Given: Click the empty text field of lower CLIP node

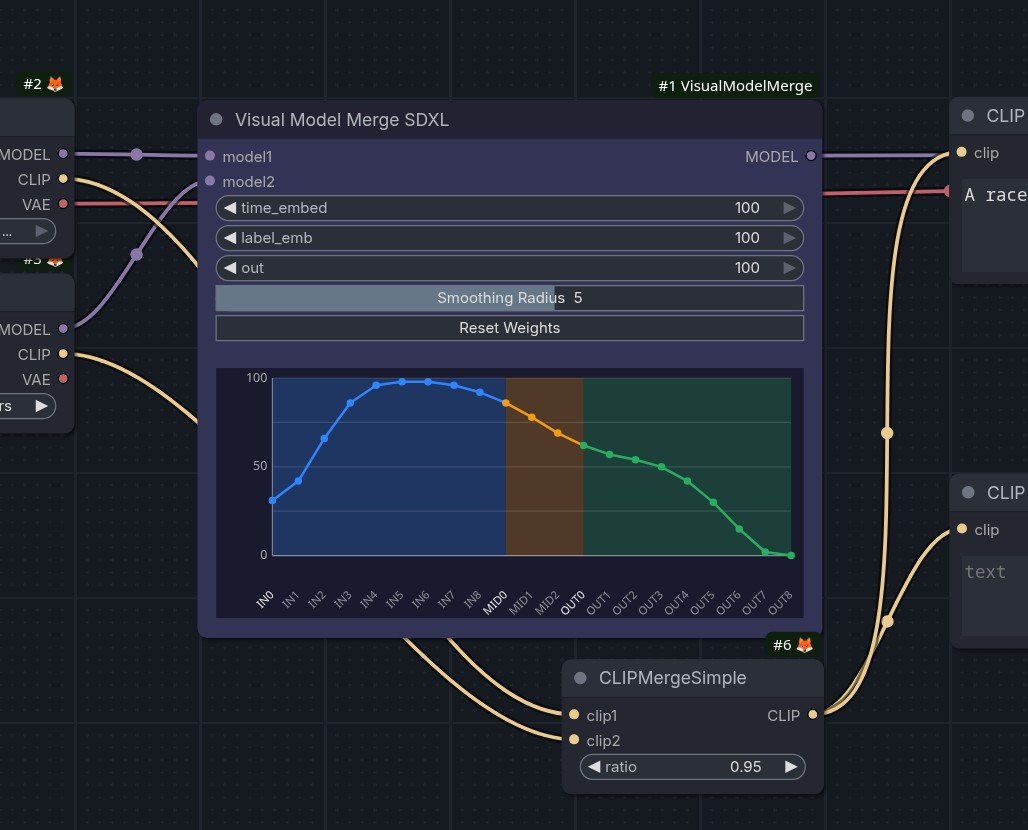Looking at the screenshot, I should click(995, 596).
